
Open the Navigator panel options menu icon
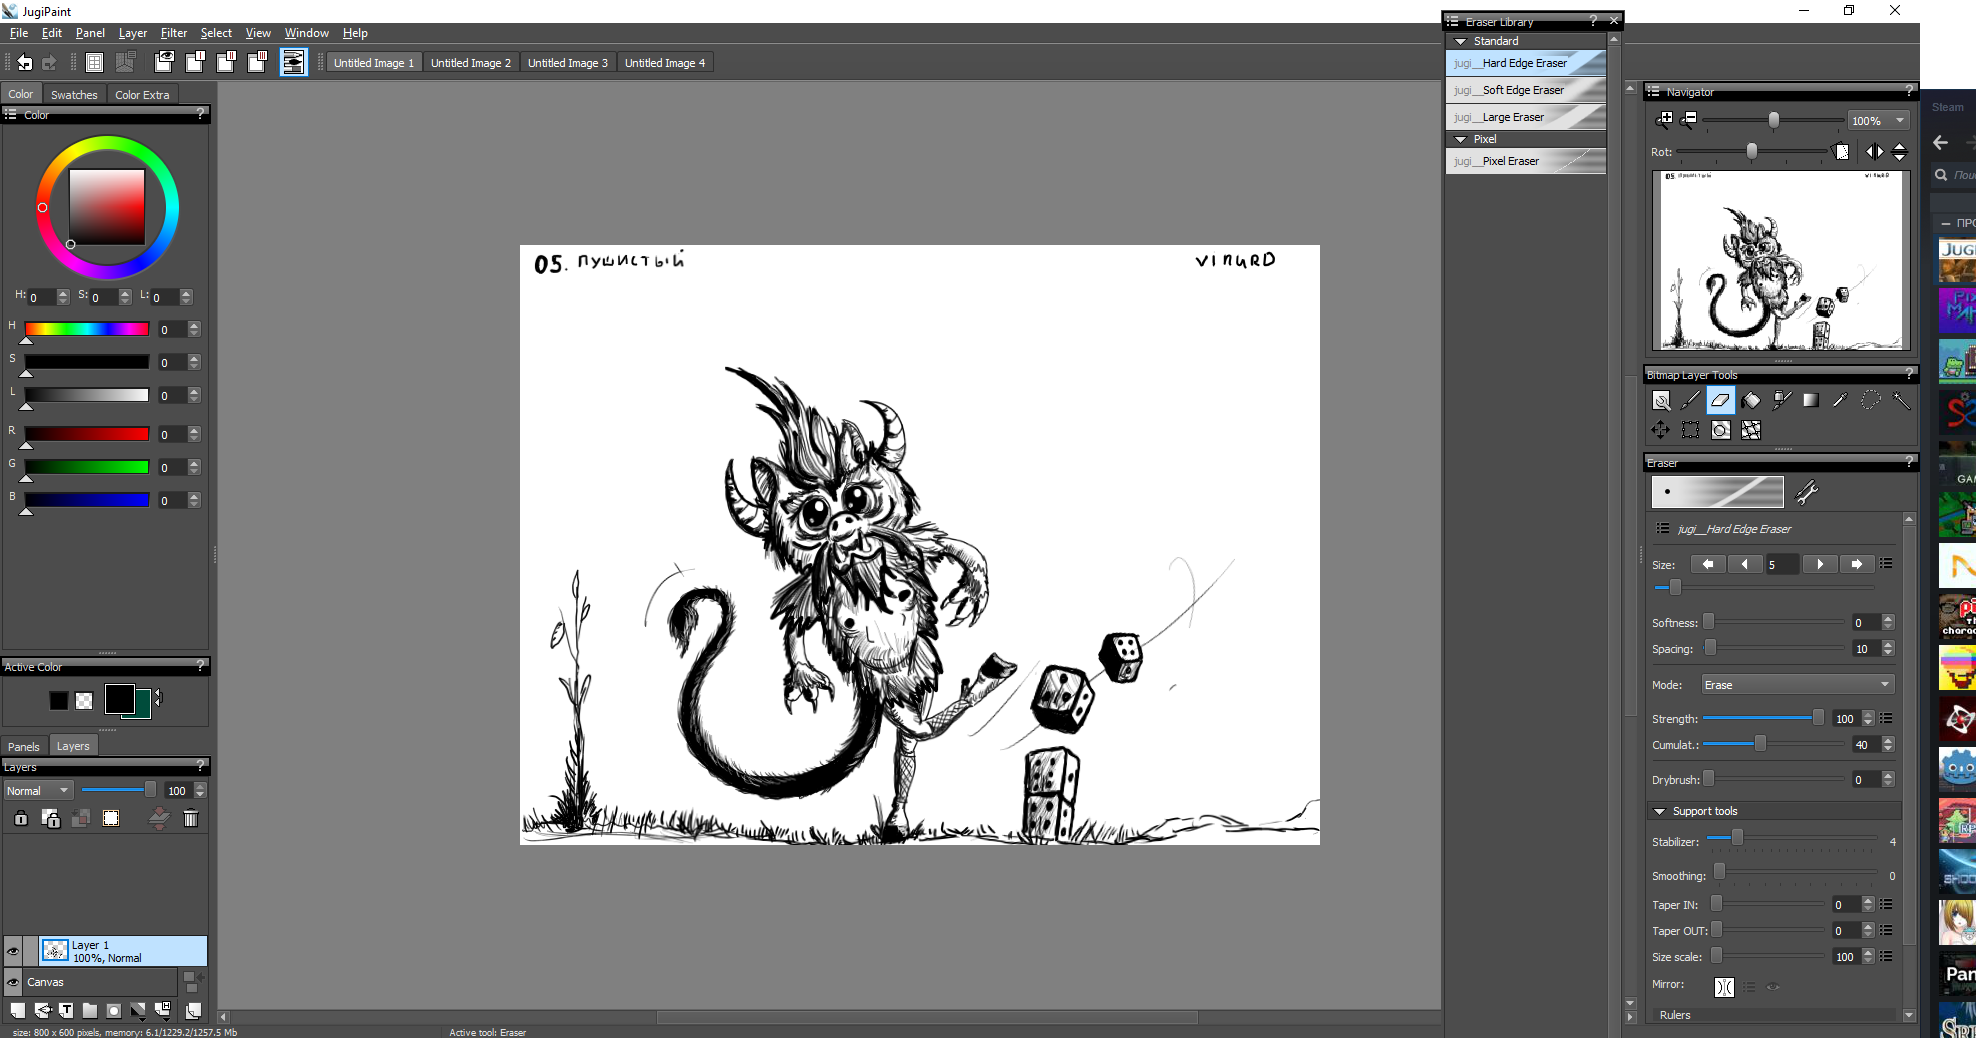(1653, 92)
